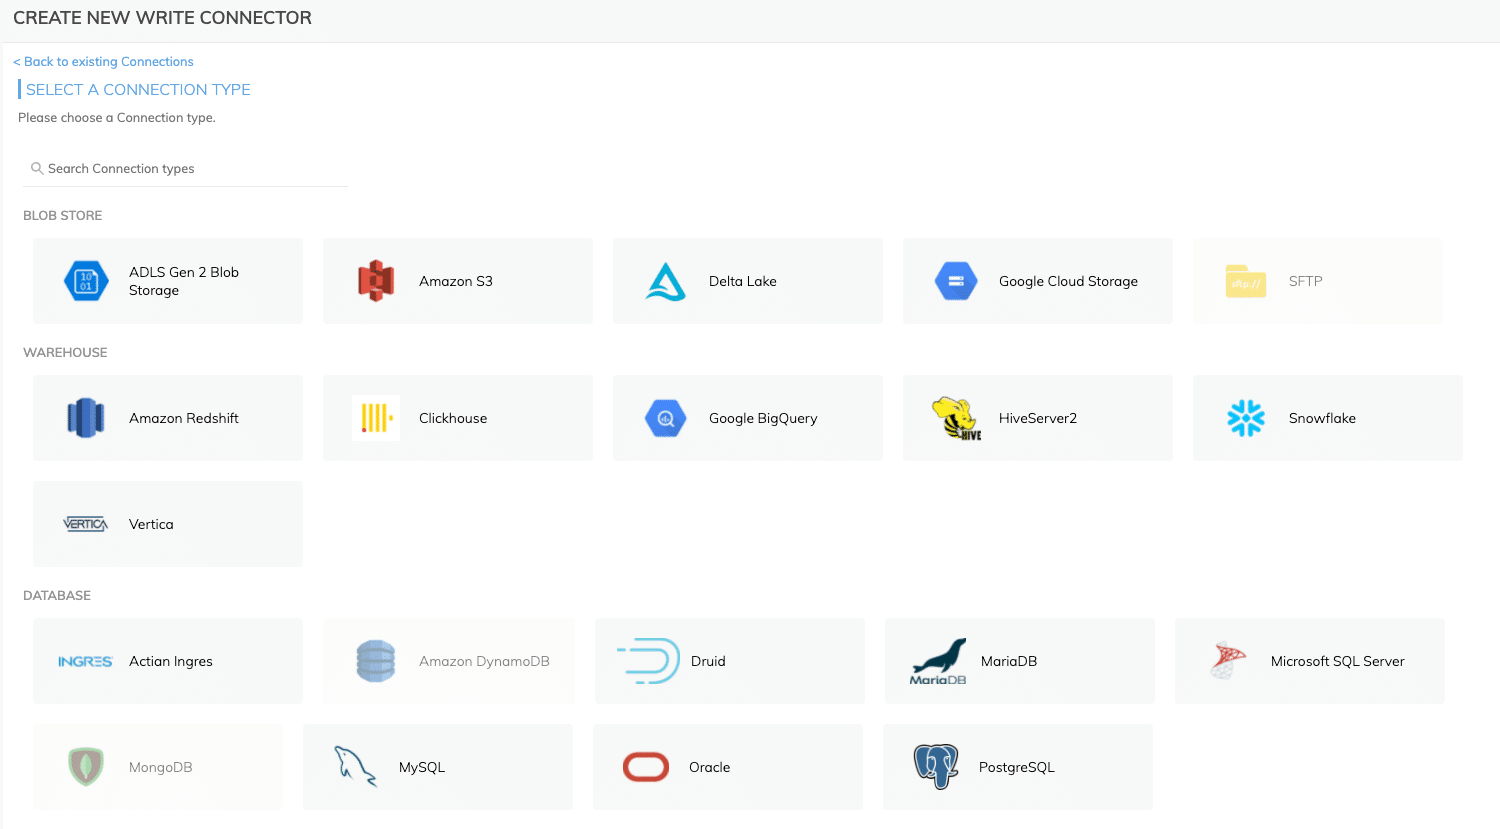This screenshot has height=829, width=1500.
Task: Click the SELECT A CONNECTION TYPE heading
Action: [138, 89]
